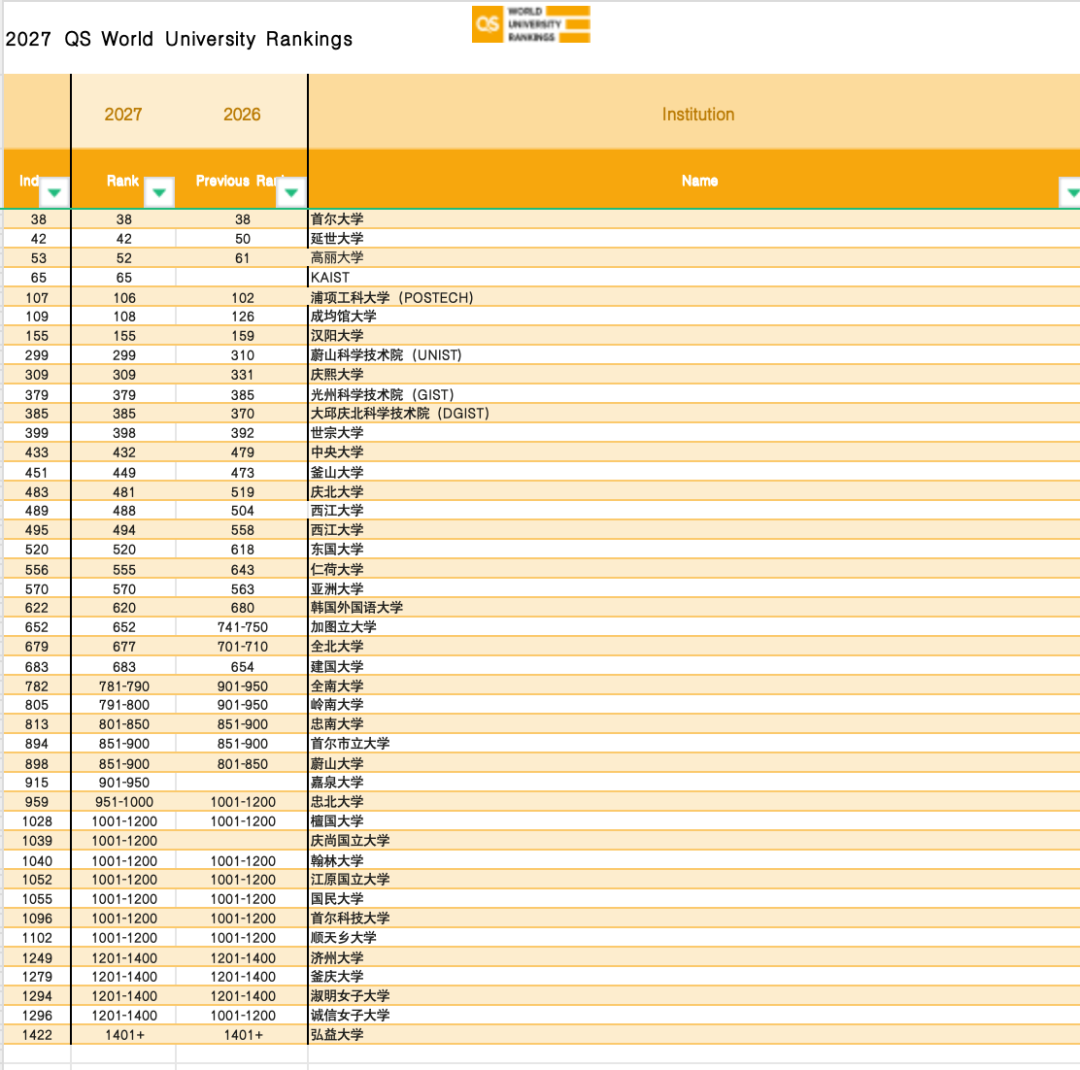Select the cell '延世大学'

pyautogui.click(x=694, y=238)
